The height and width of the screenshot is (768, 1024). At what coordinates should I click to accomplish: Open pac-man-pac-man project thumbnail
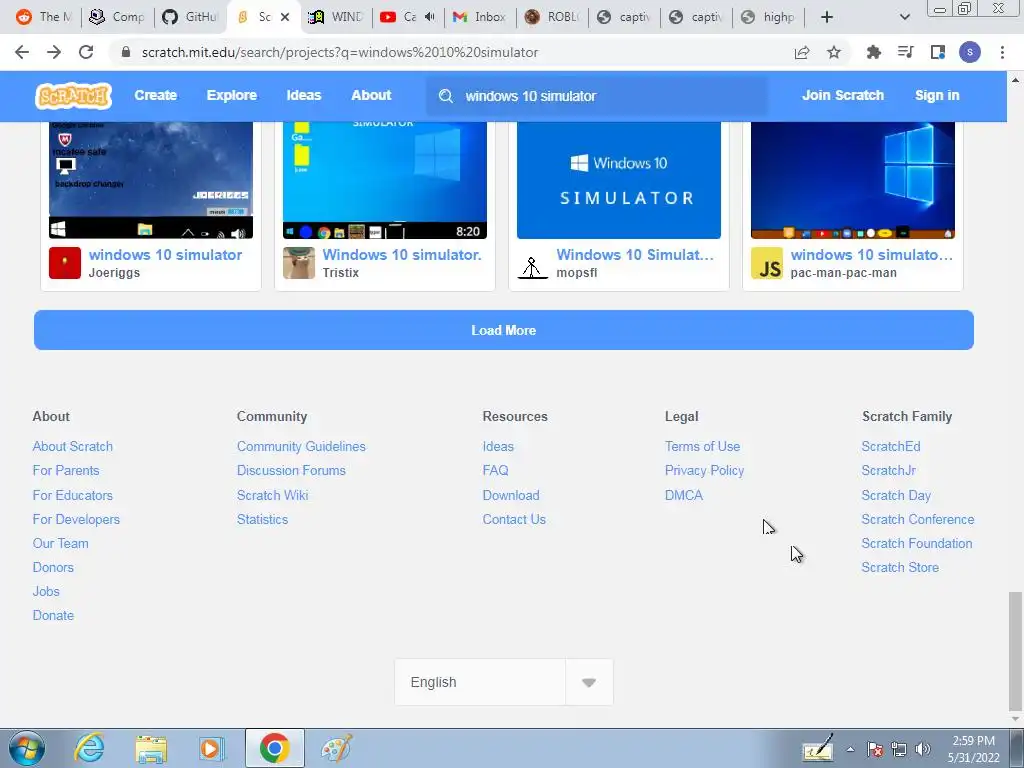tap(853, 180)
